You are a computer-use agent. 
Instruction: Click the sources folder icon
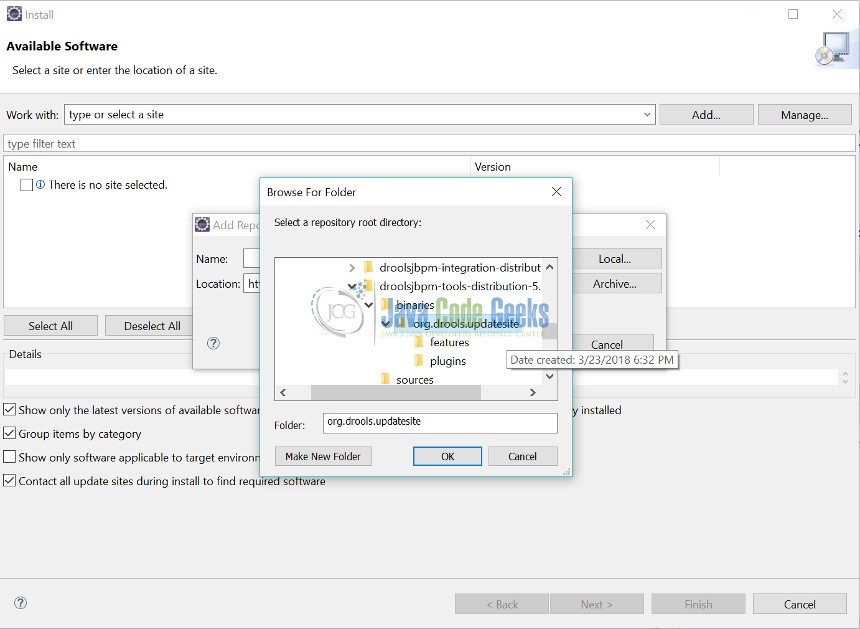385,379
